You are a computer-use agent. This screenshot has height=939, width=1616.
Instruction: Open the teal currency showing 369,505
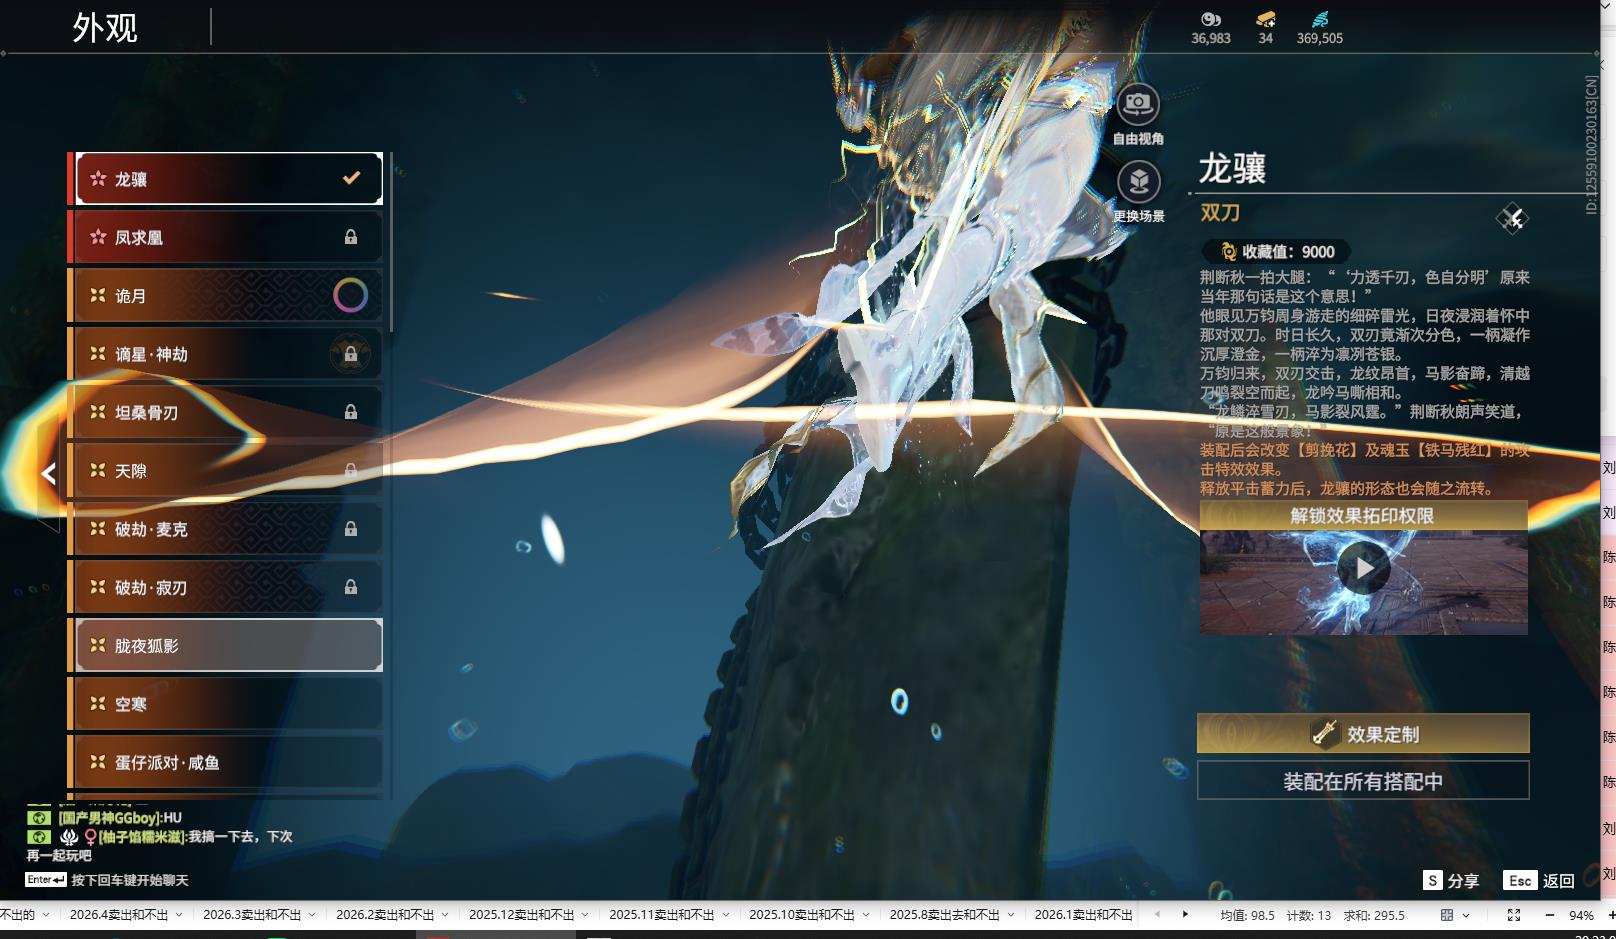pos(1320,19)
